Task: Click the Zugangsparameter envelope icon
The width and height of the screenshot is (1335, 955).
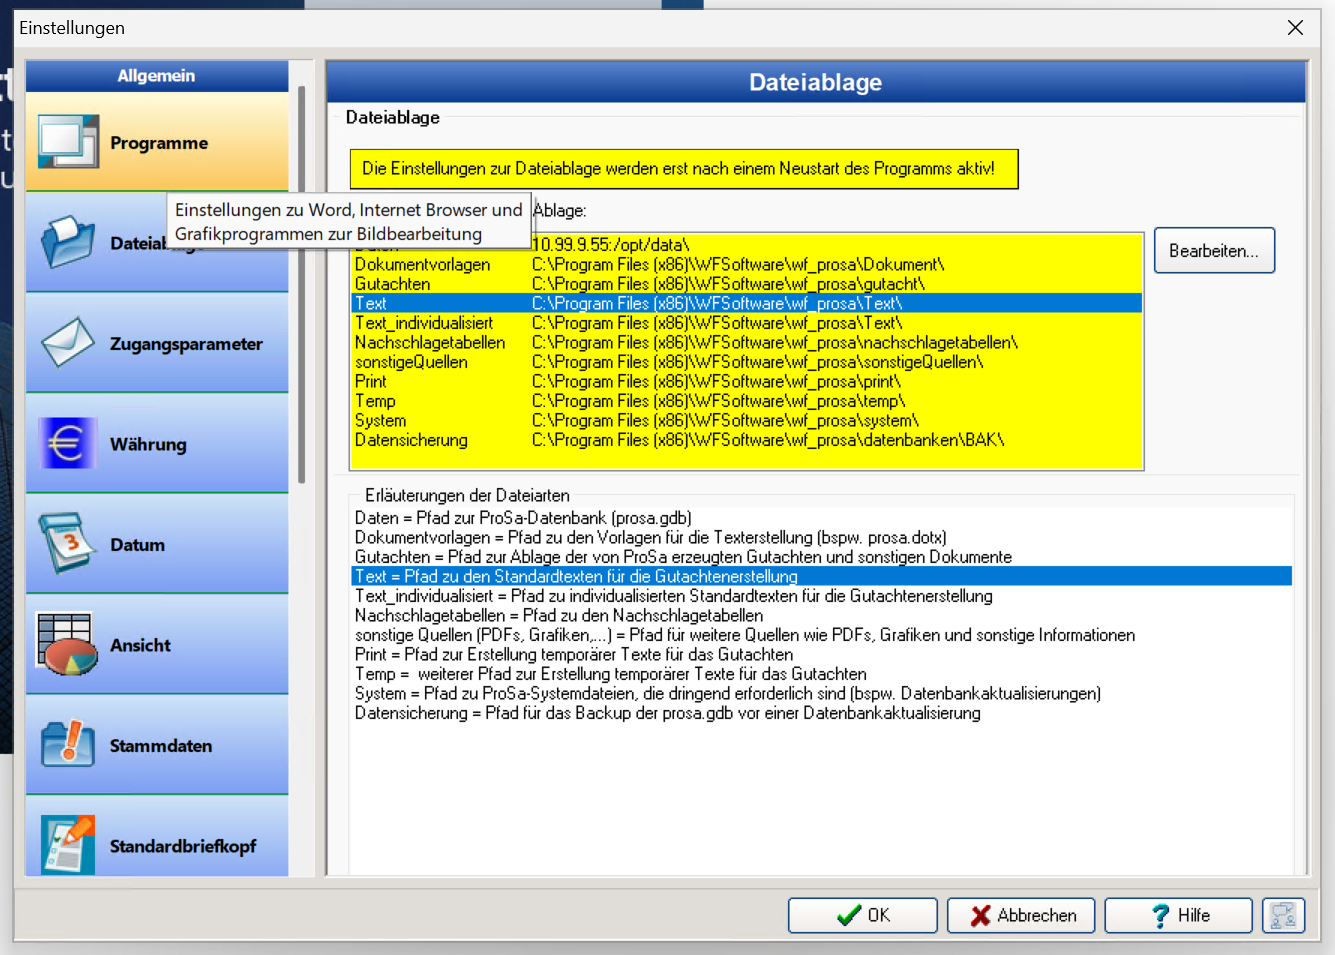Action: (x=68, y=343)
